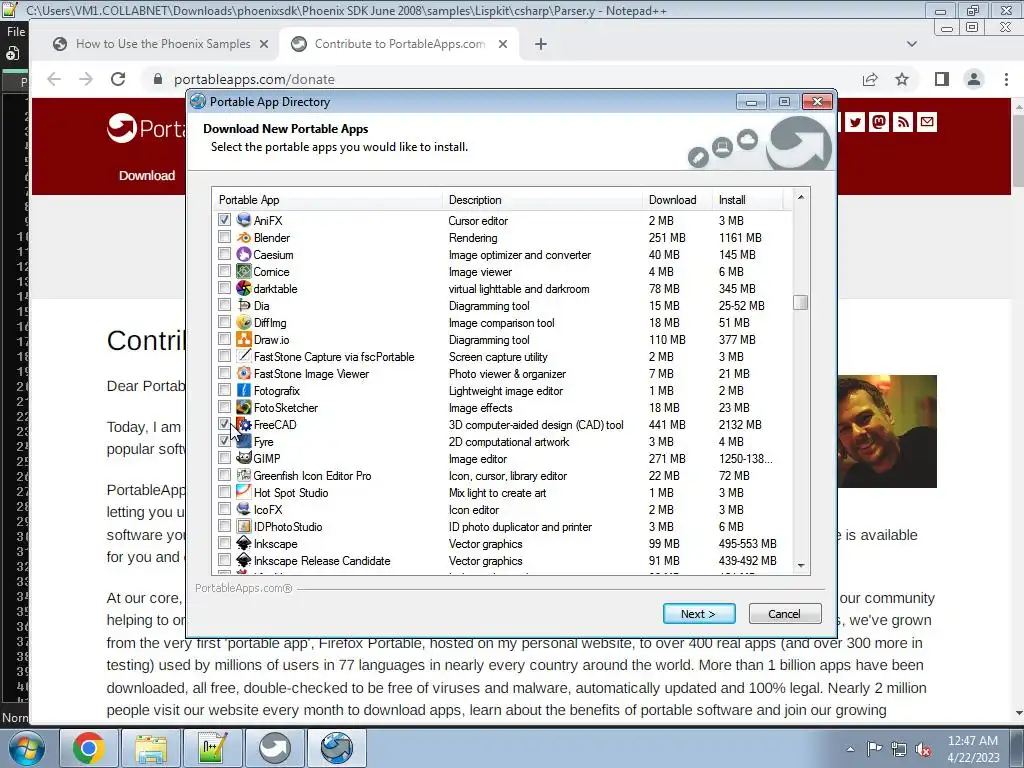
Task: Click the Hot Spot Studio icon
Action: [244, 492]
